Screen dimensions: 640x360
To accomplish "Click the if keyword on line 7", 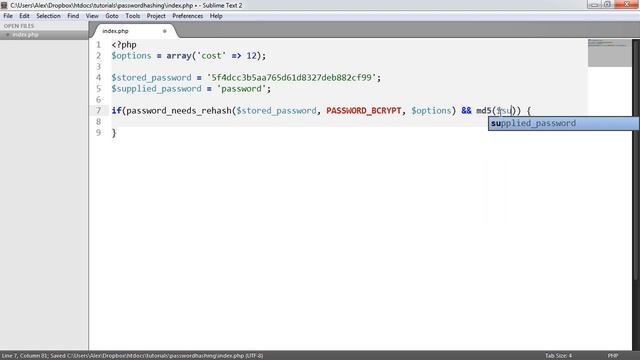I will [116, 111].
